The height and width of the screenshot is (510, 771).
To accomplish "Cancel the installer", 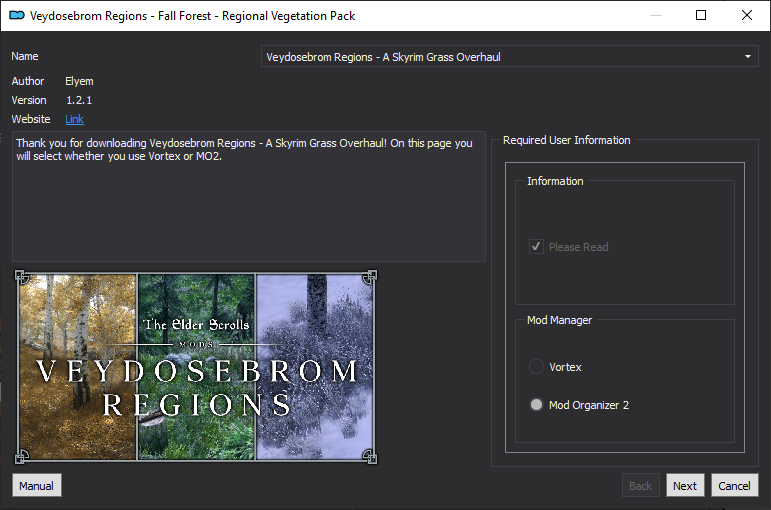I will pyautogui.click(x=734, y=485).
